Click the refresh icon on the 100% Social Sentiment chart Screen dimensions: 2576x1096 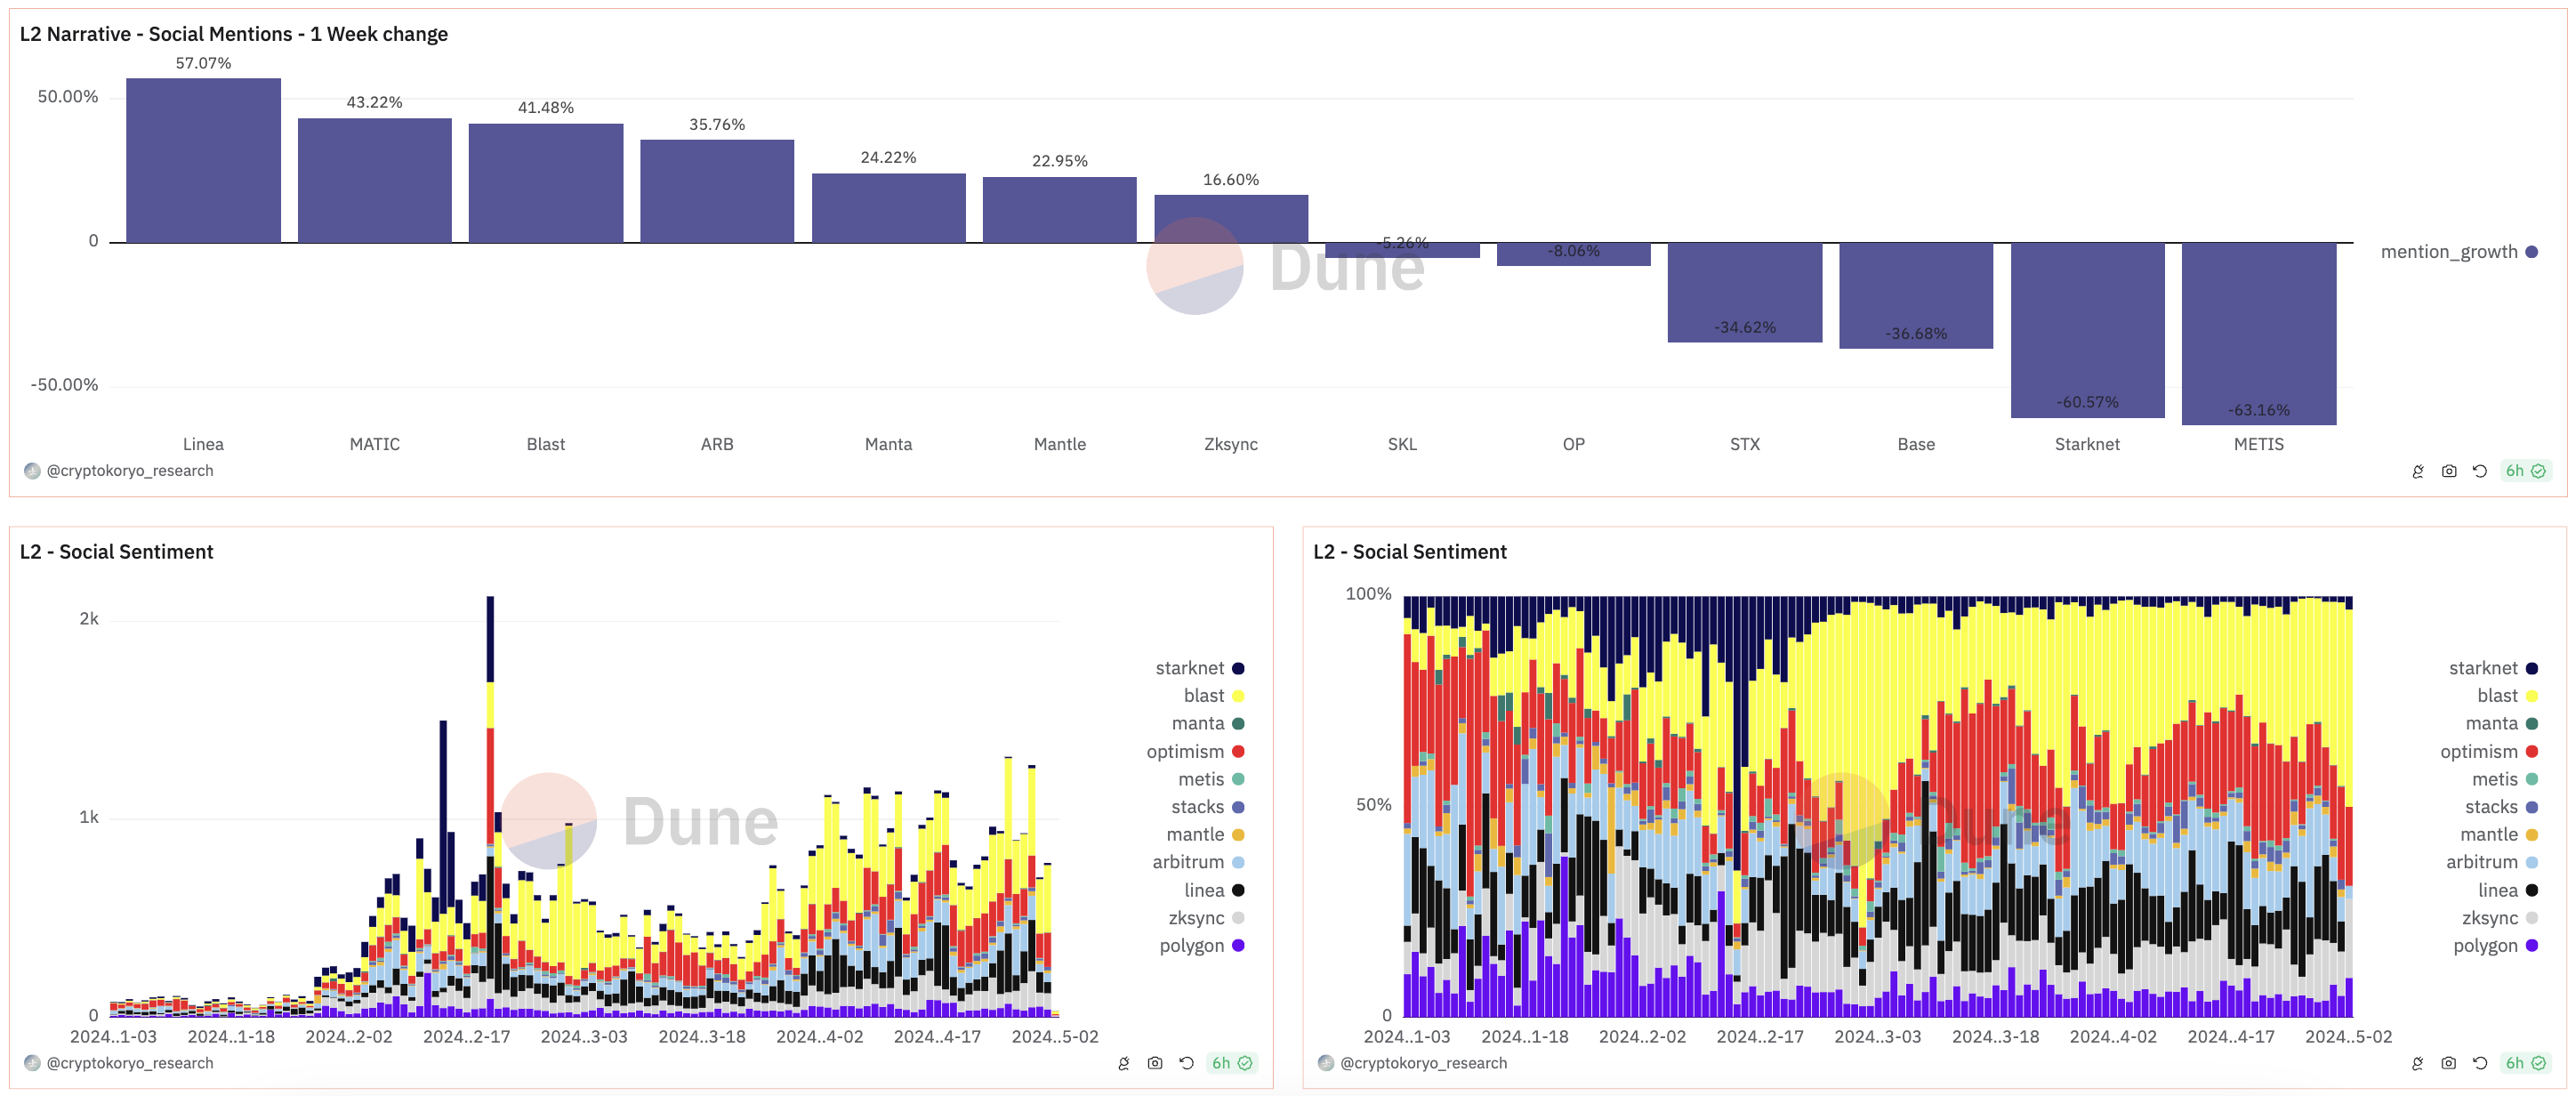(2480, 1063)
